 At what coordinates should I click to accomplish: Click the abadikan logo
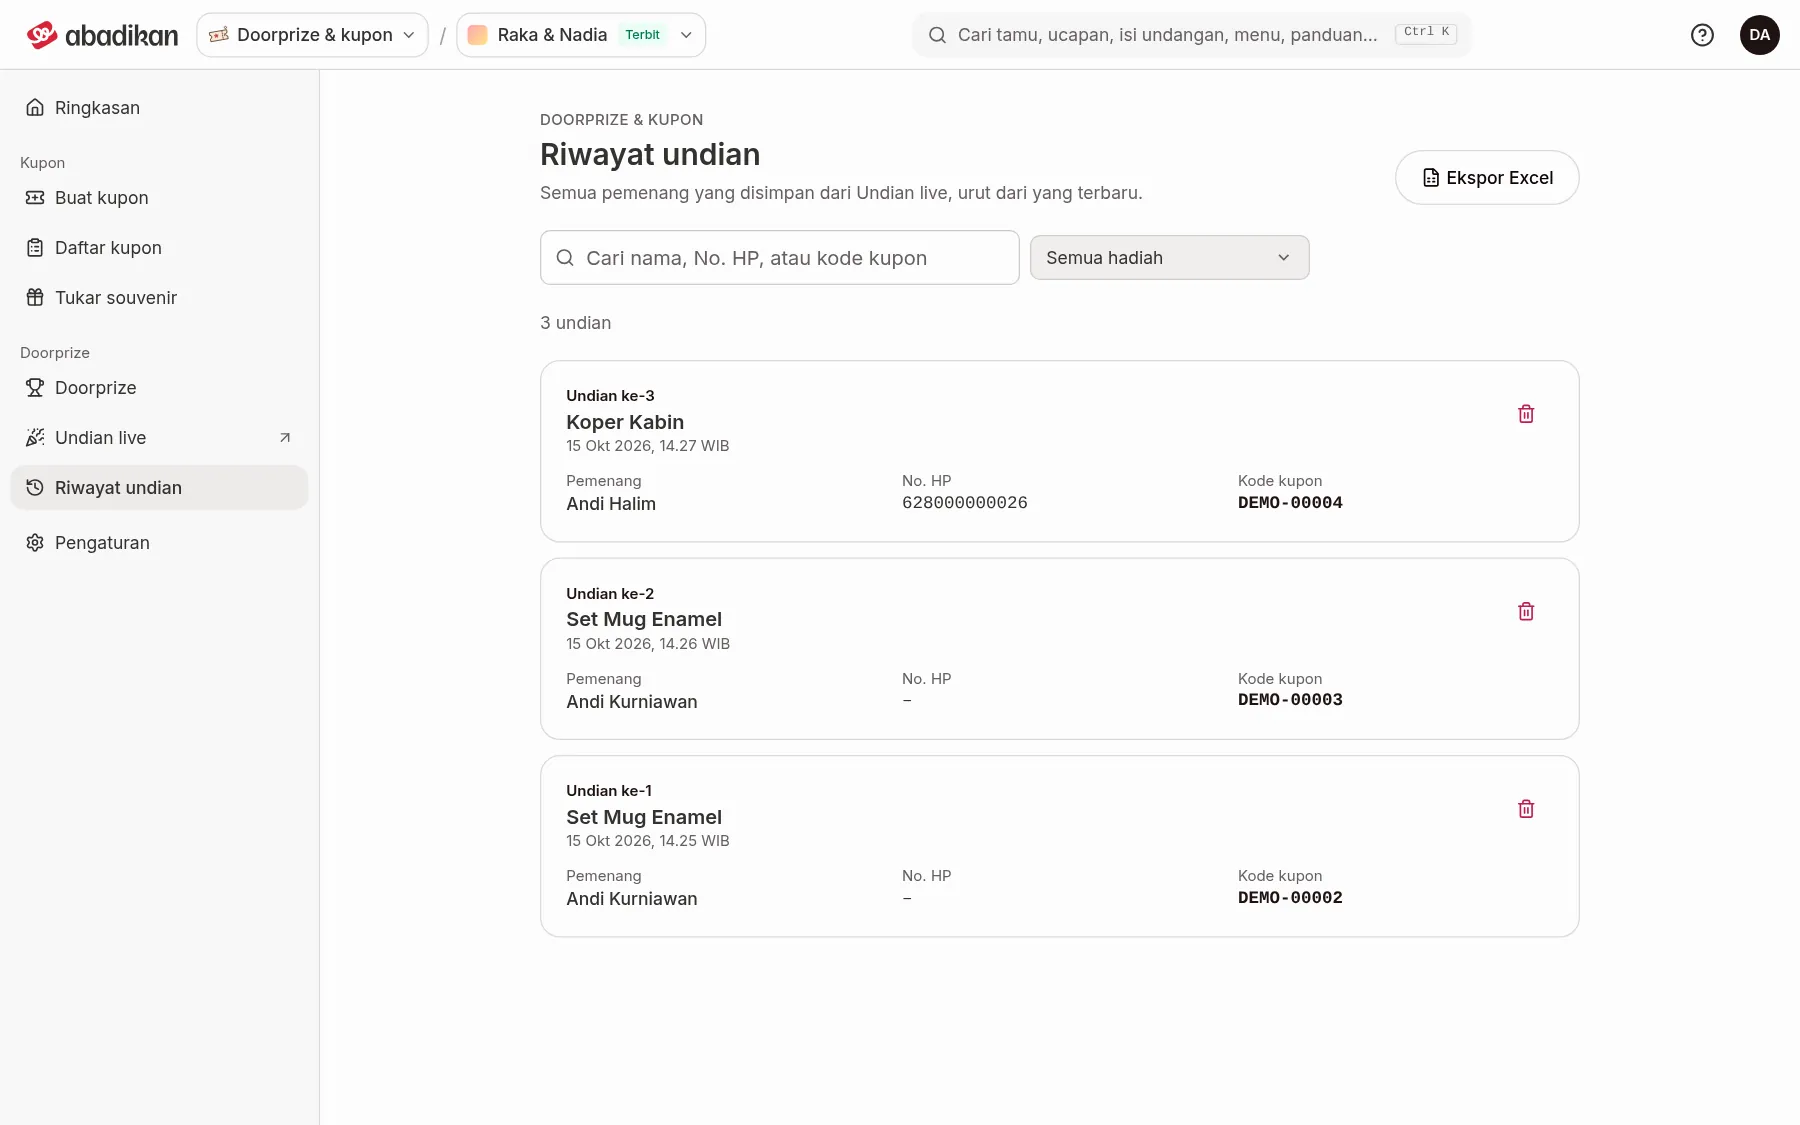(x=102, y=35)
